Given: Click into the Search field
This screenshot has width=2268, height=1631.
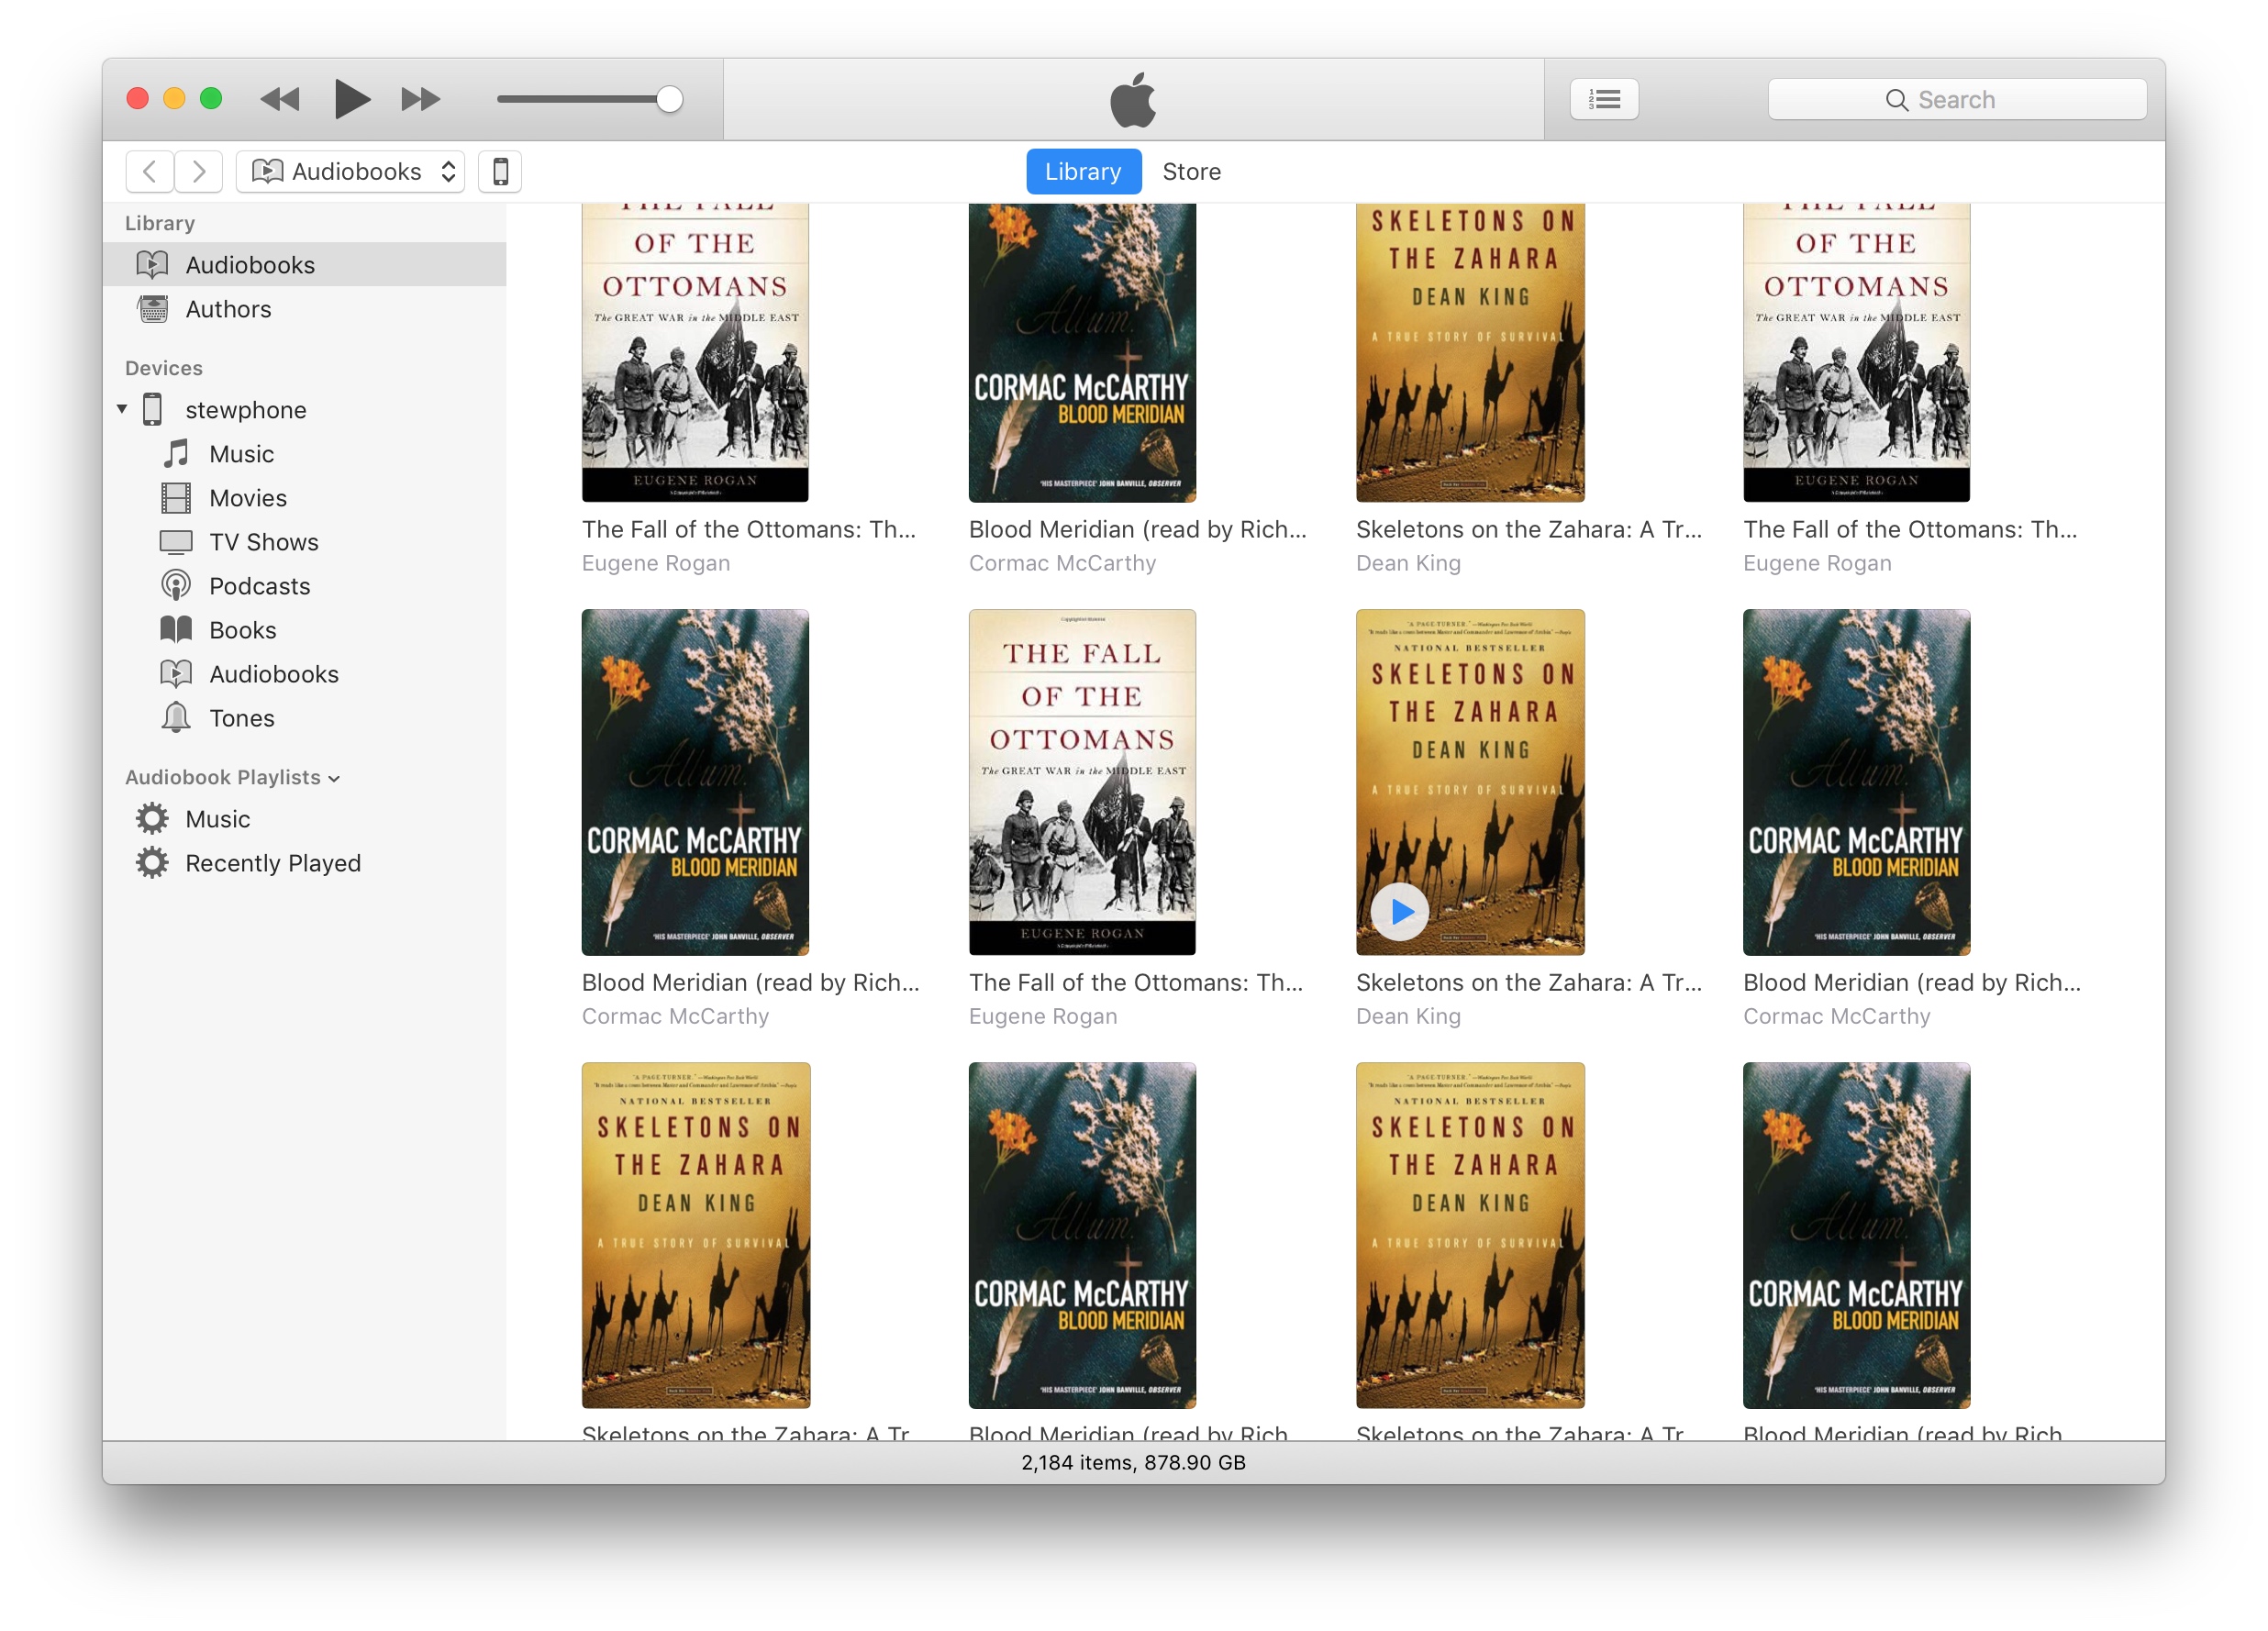Looking at the screenshot, I should pyautogui.click(x=1957, y=99).
